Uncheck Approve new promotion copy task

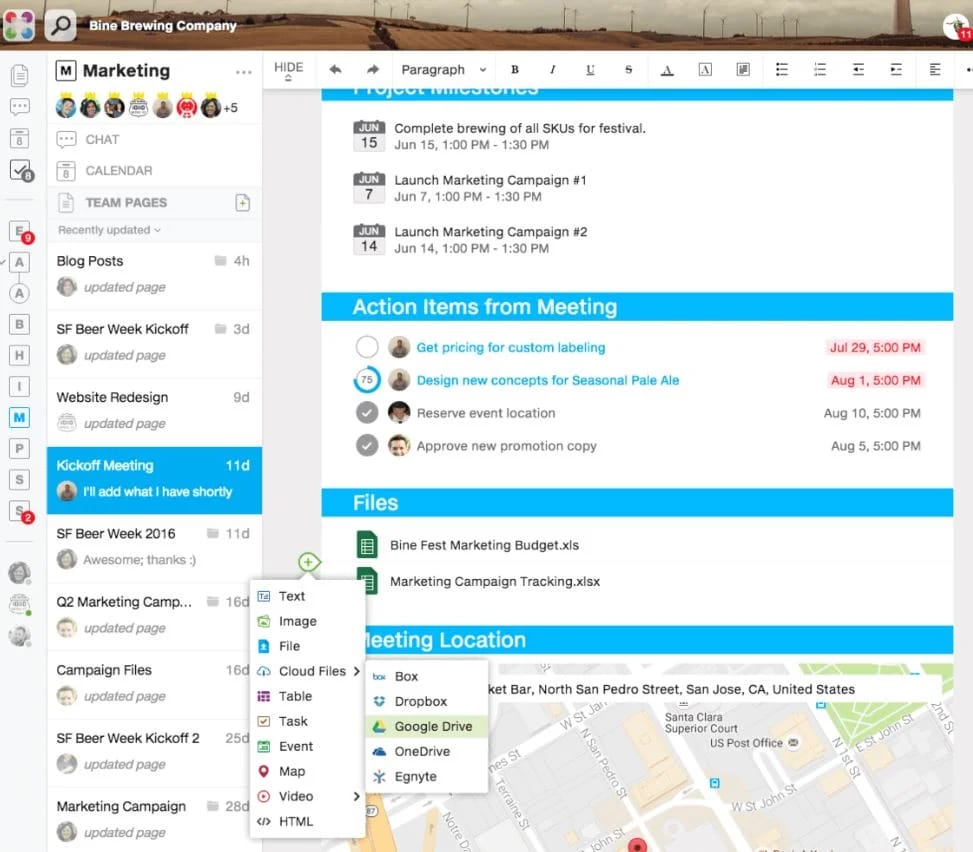(367, 446)
